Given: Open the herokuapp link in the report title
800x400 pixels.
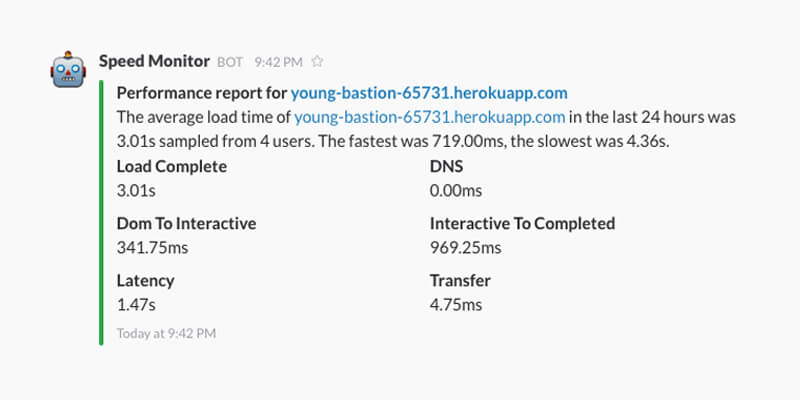Looking at the screenshot, I should point(429,93).
